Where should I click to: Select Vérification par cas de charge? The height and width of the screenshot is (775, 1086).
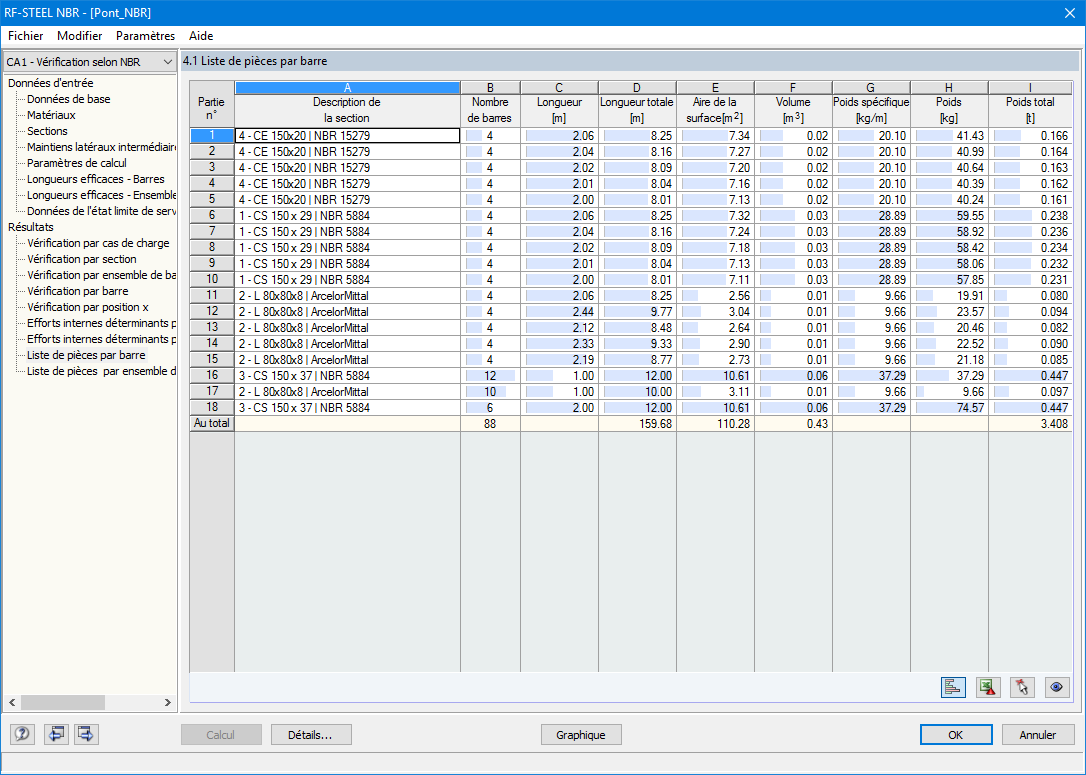click(98, 243)
